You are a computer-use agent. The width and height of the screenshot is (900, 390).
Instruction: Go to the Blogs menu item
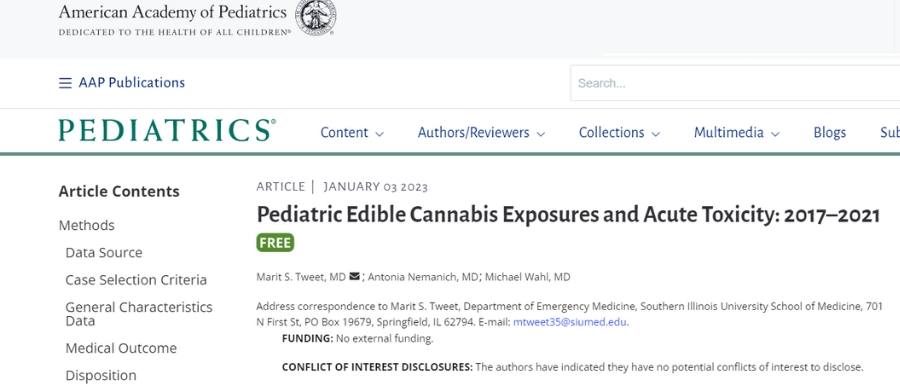pos(829,133)
